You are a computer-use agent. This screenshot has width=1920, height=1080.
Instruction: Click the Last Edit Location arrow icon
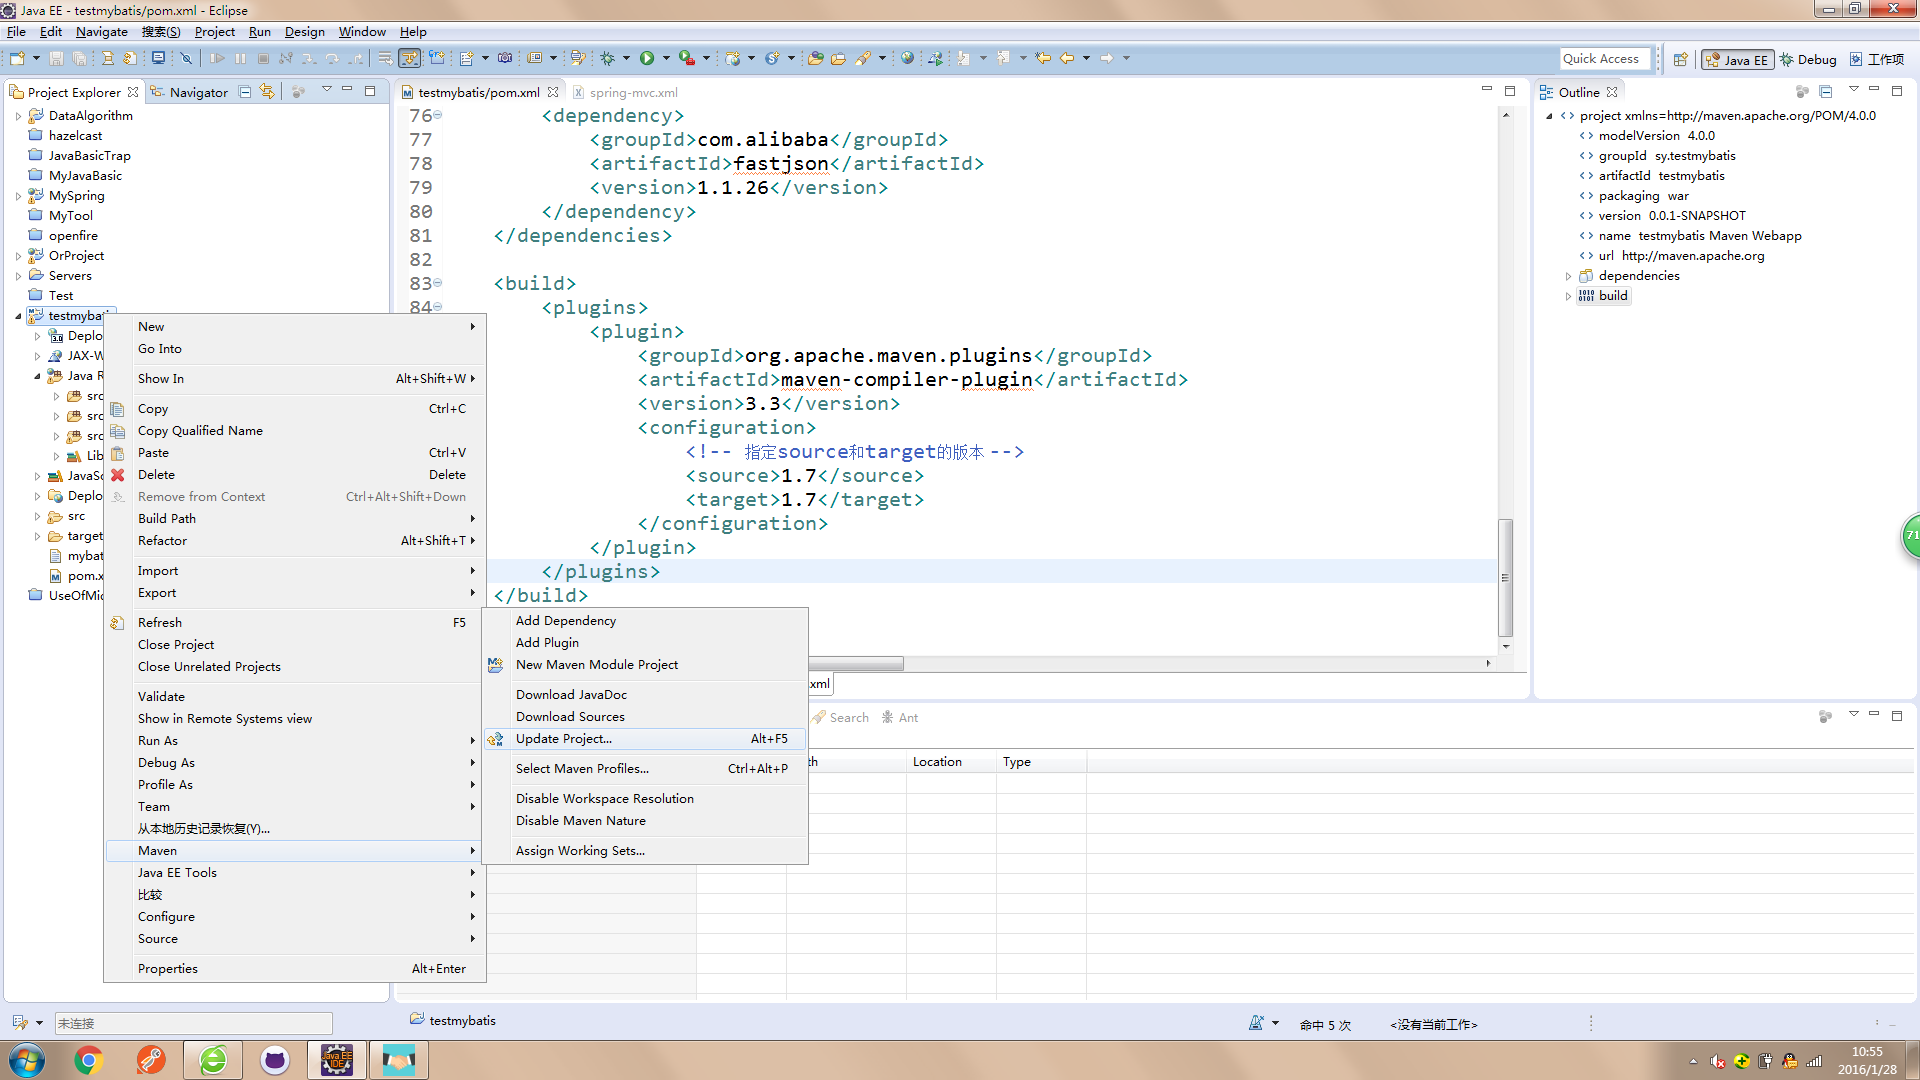(x=1043, y=58)
